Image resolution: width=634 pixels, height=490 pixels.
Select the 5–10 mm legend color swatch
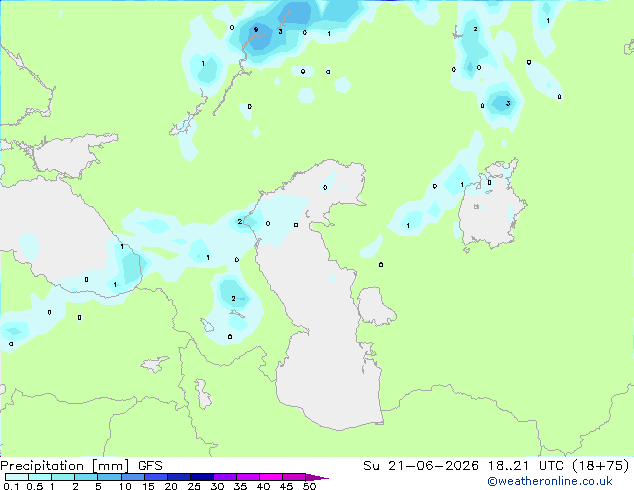coord(109,477)
